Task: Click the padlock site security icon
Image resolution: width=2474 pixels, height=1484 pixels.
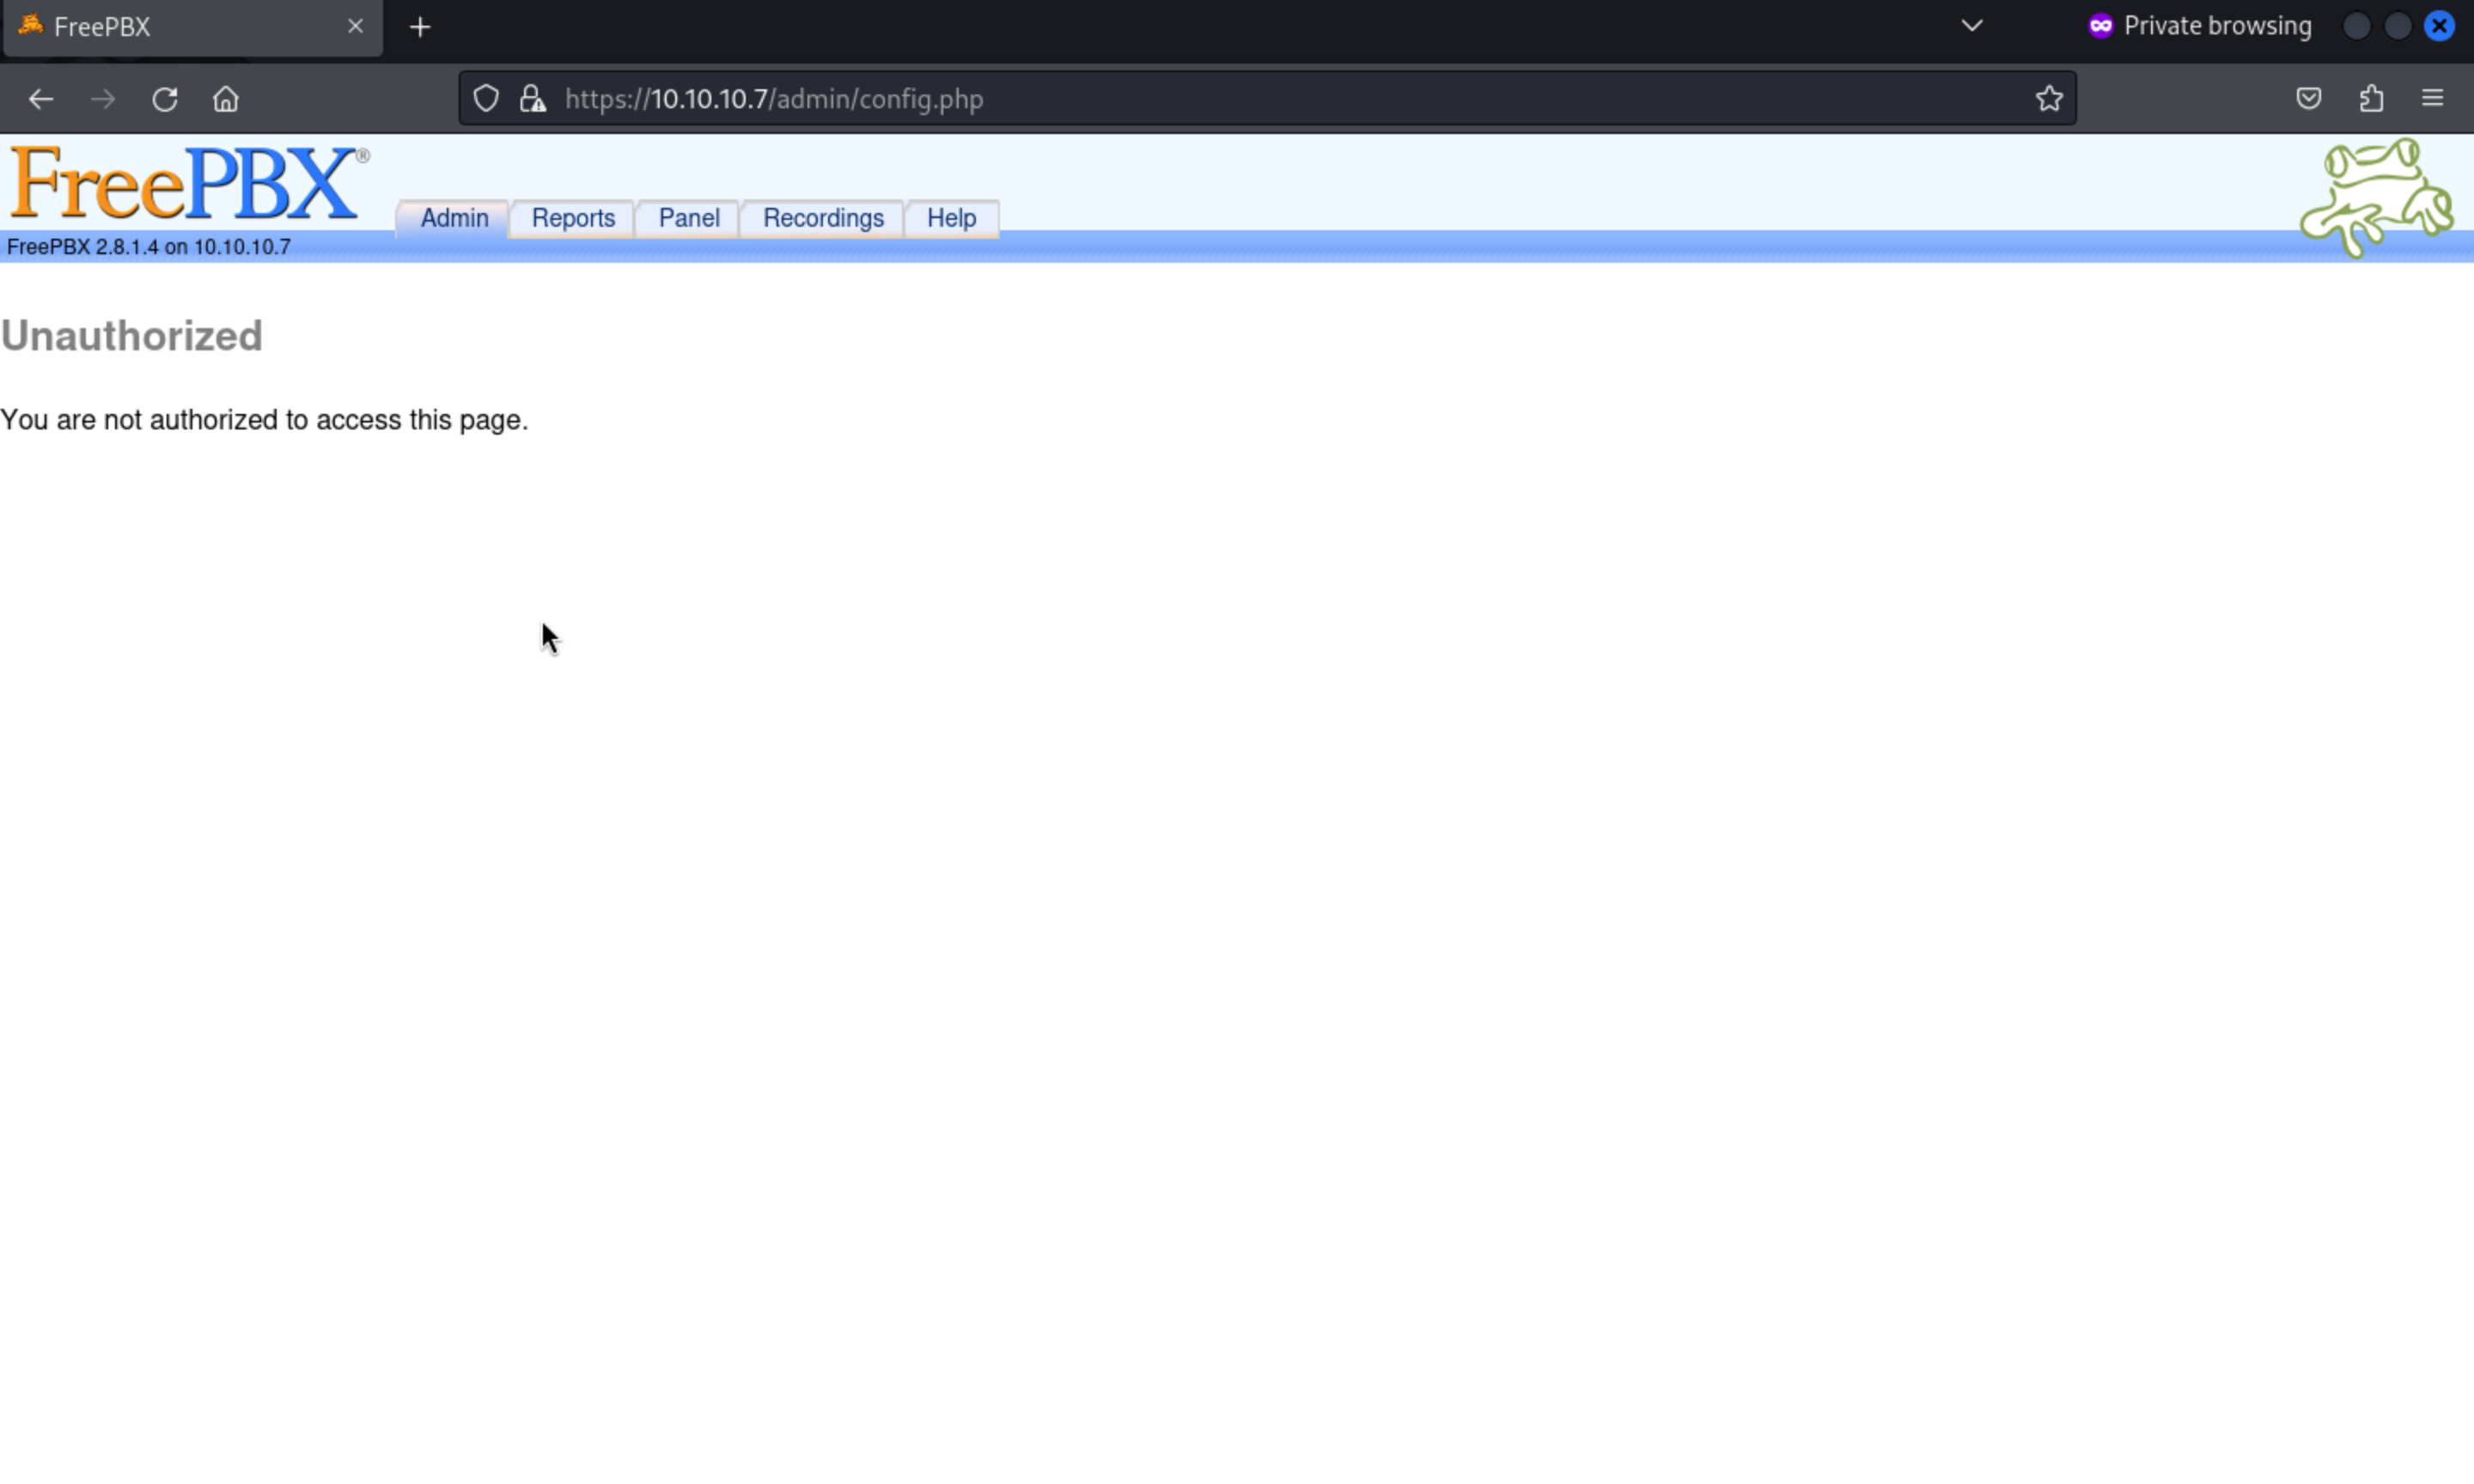Action: 533,99
